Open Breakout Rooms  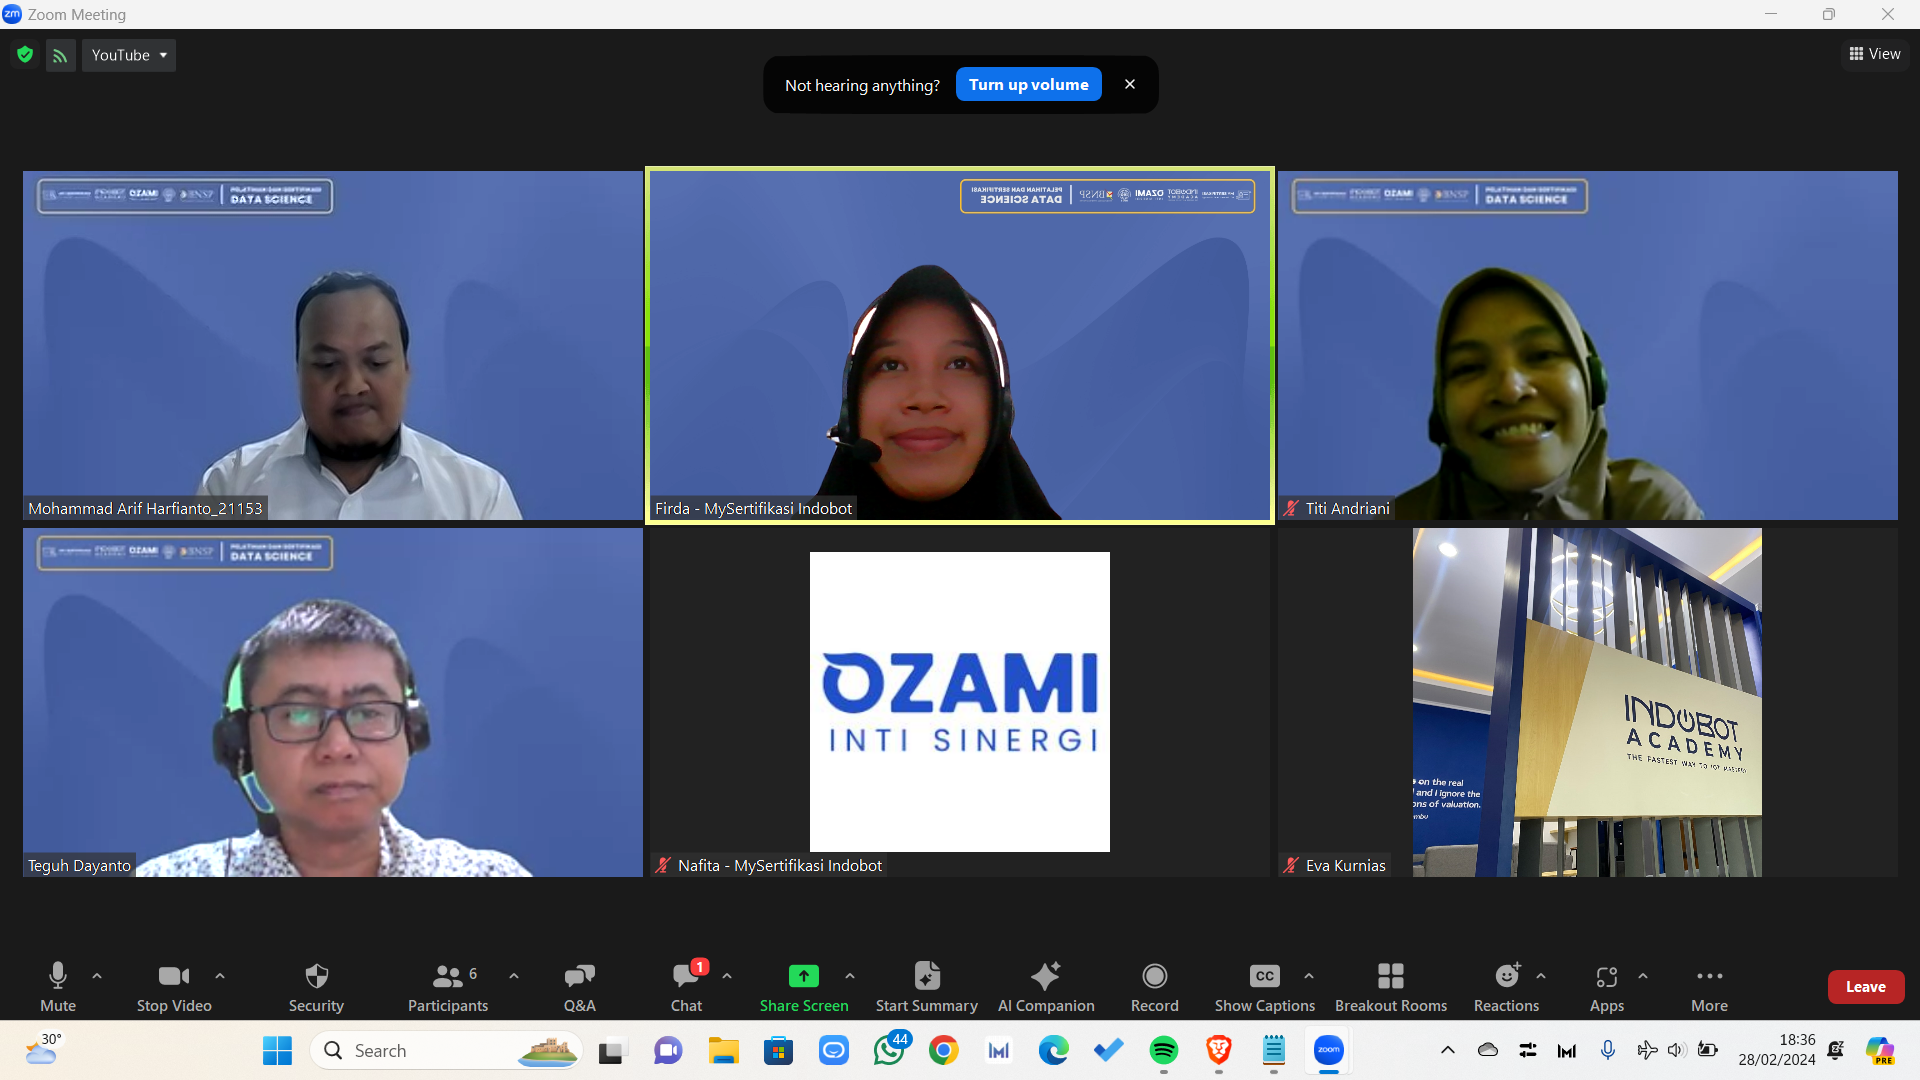(1390, 987)
